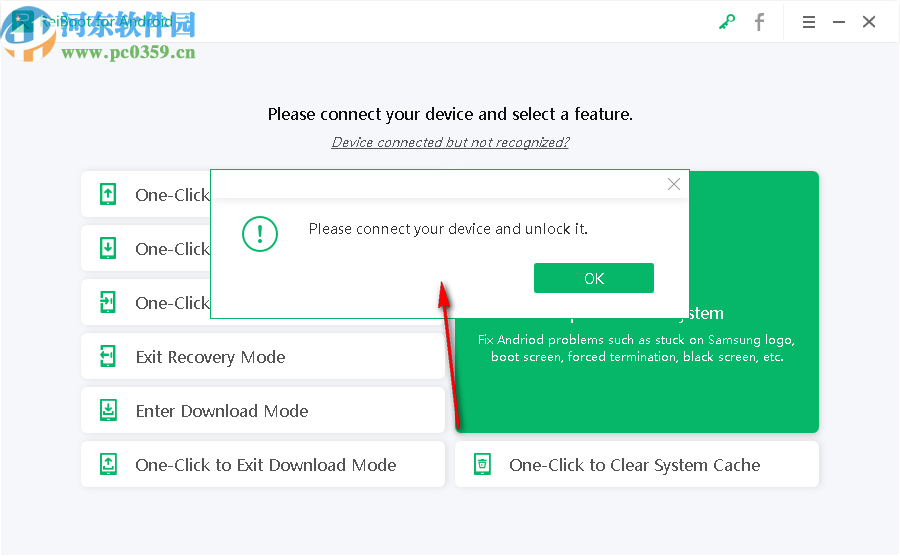The height and width of the screenshot is (556, 900).
Task: Click the Clear System Cache trash icon
Action: (482, 464)
